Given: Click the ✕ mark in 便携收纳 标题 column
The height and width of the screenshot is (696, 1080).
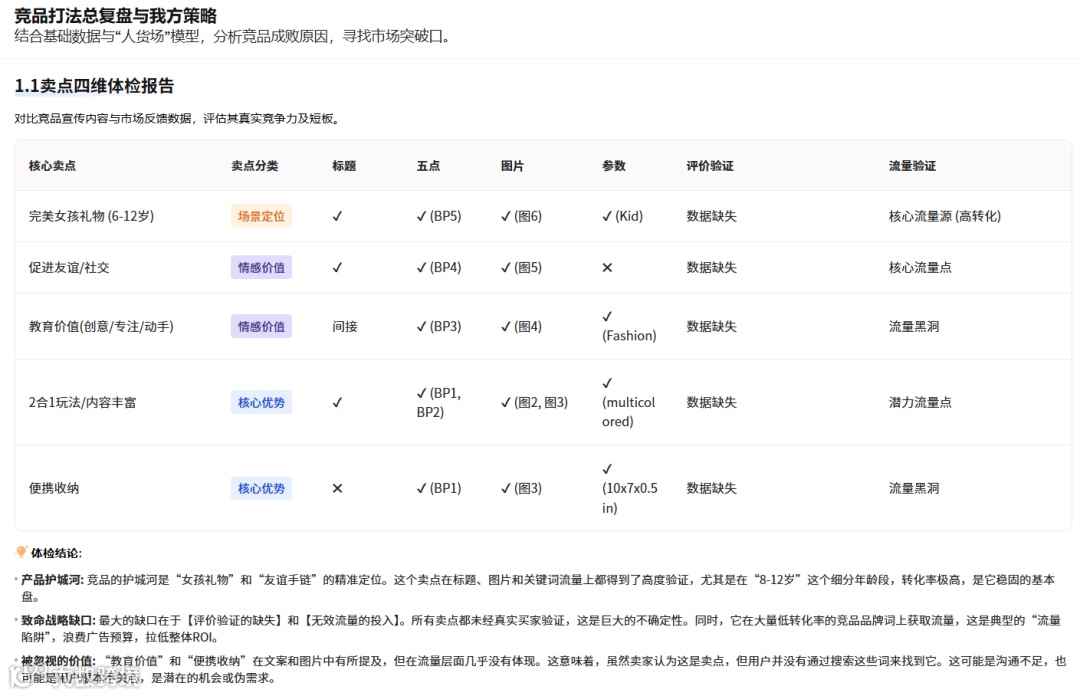Looking at the screenshot, I should [x=337, y=488].
